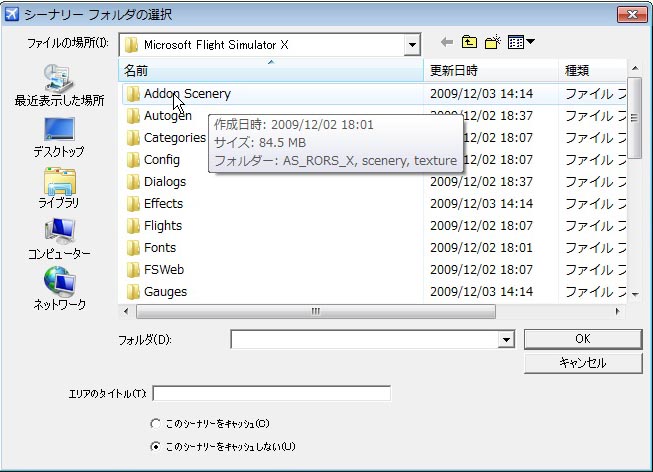Click the Addon Scenery date 2009/12/03 14:14
The image size is (653, 472).
click(x=481, y=94)
